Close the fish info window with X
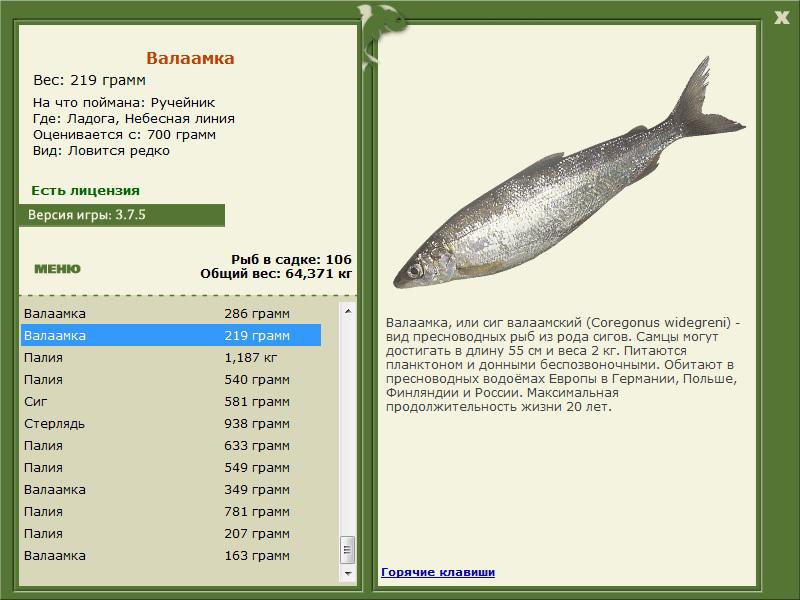 782,16
